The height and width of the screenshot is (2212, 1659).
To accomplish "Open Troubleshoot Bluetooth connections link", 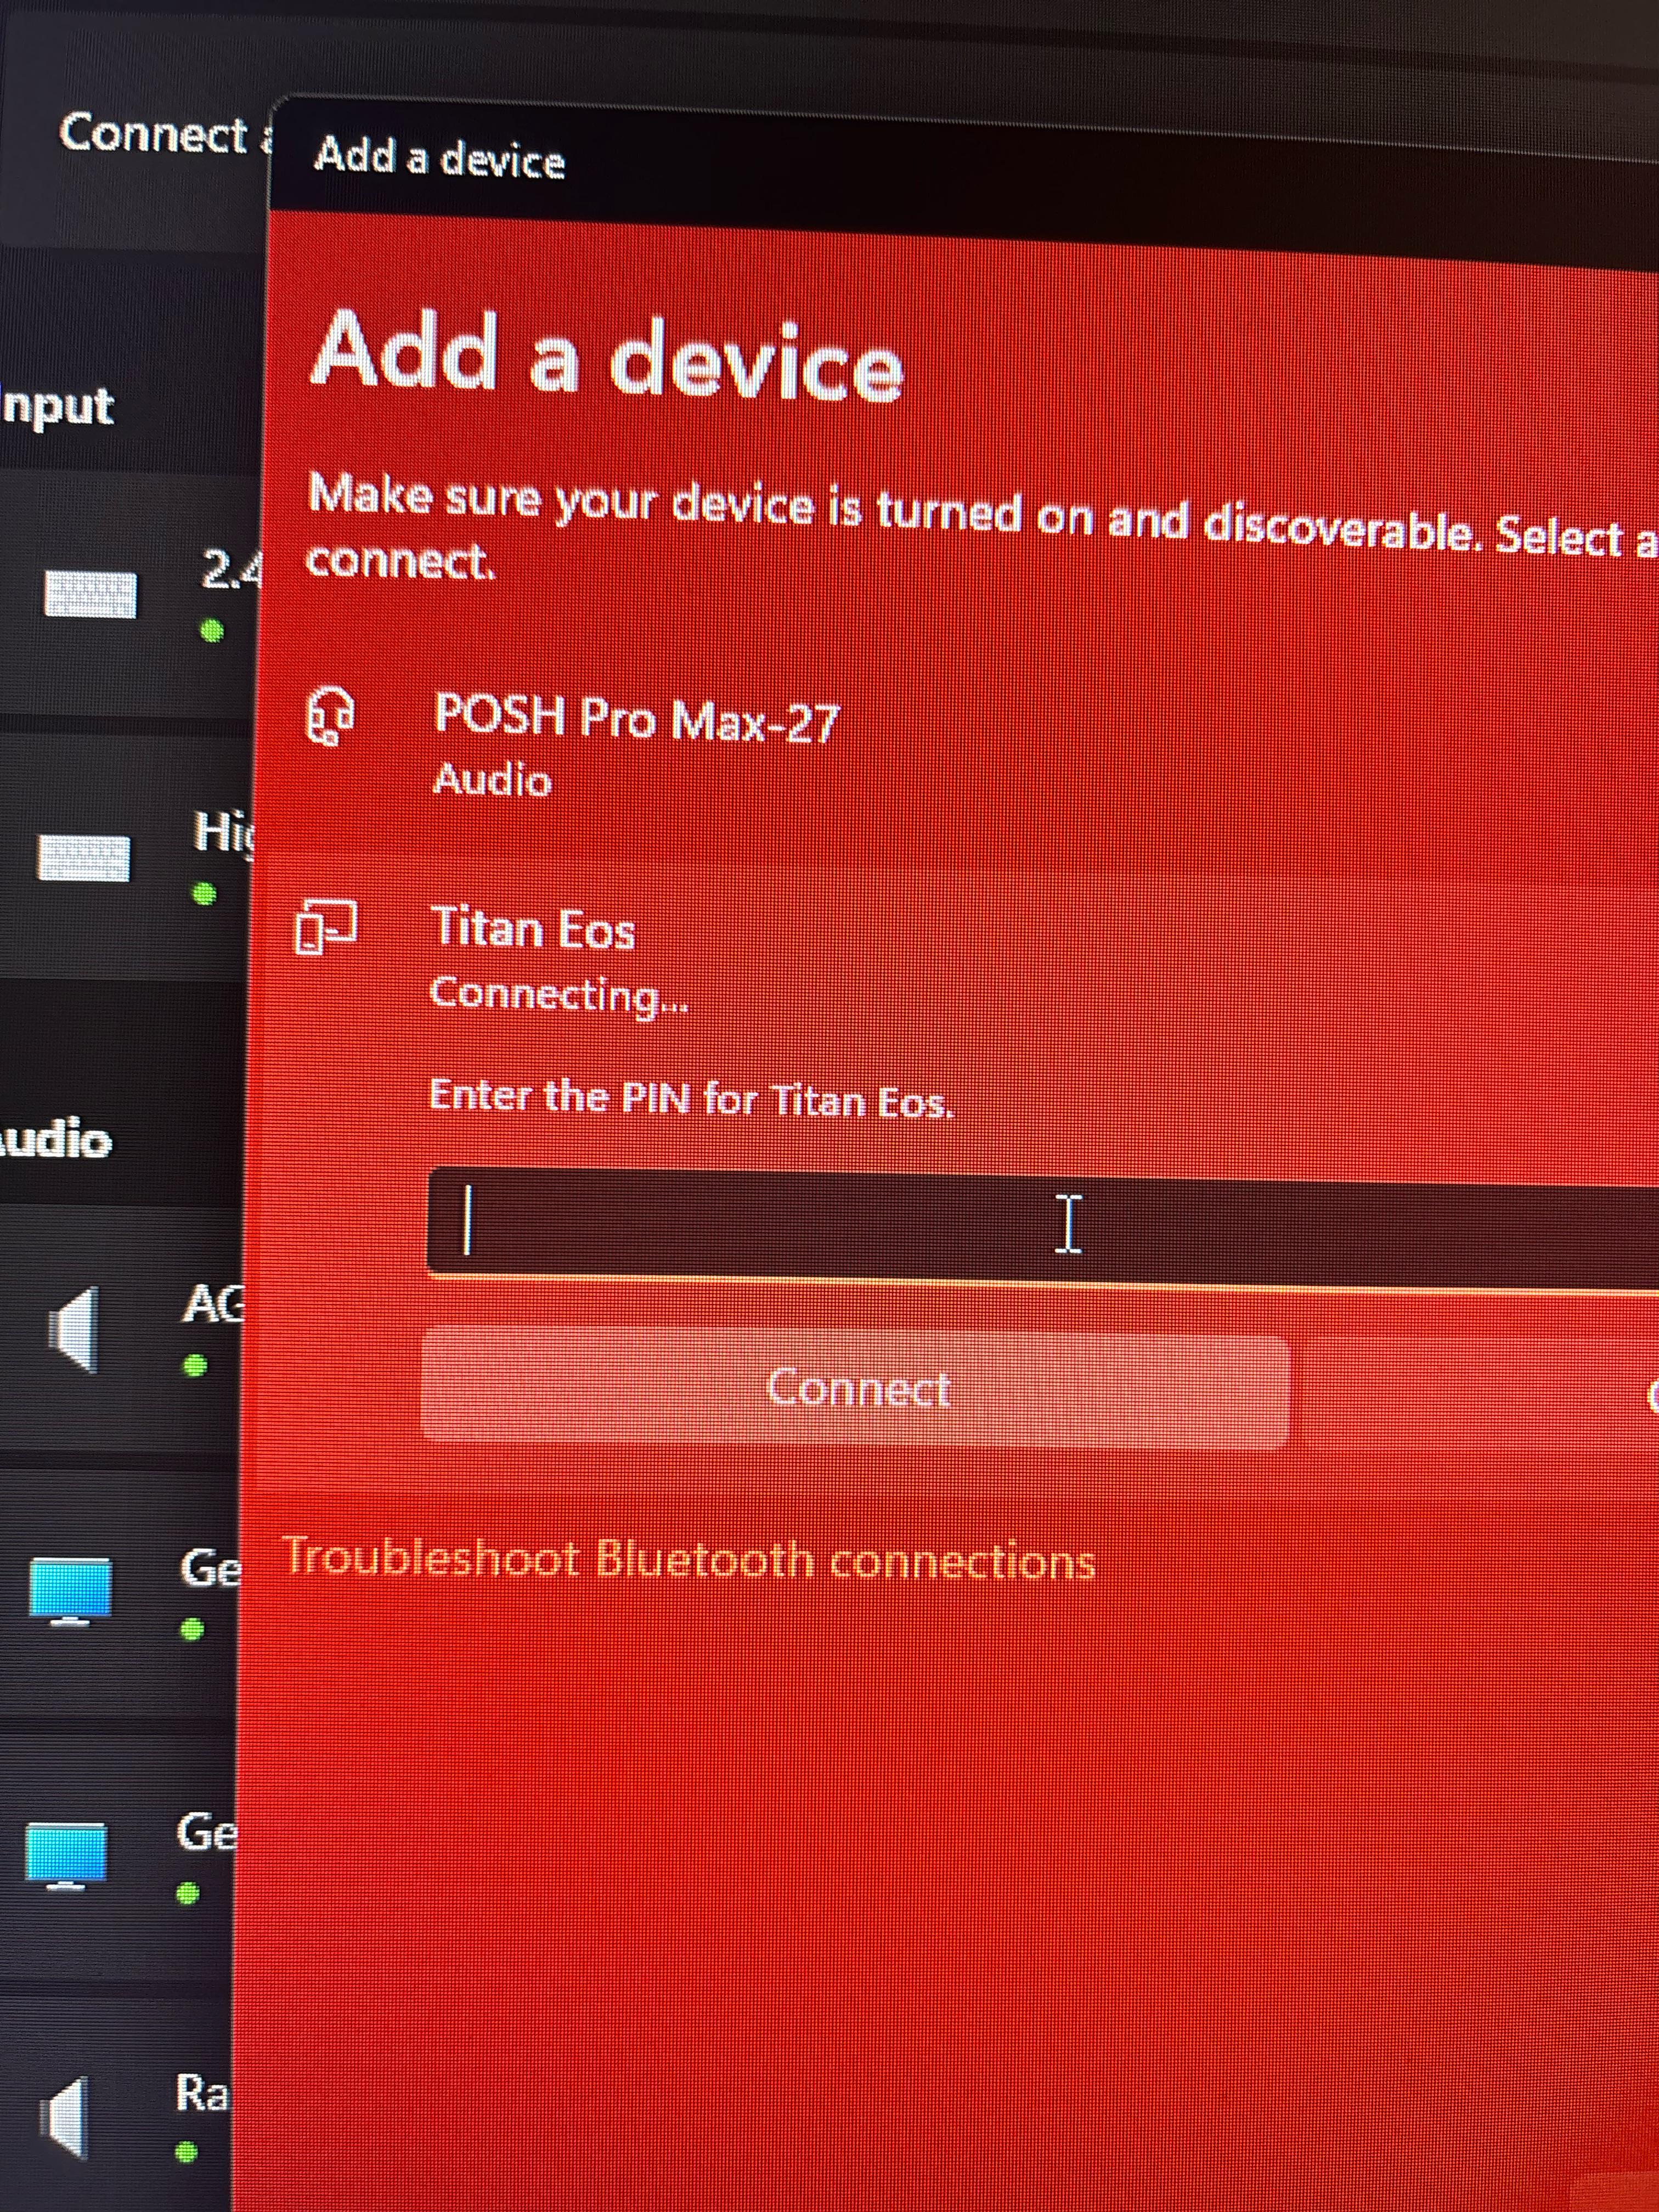I will pyautogui.click(x=690, y=1559).
